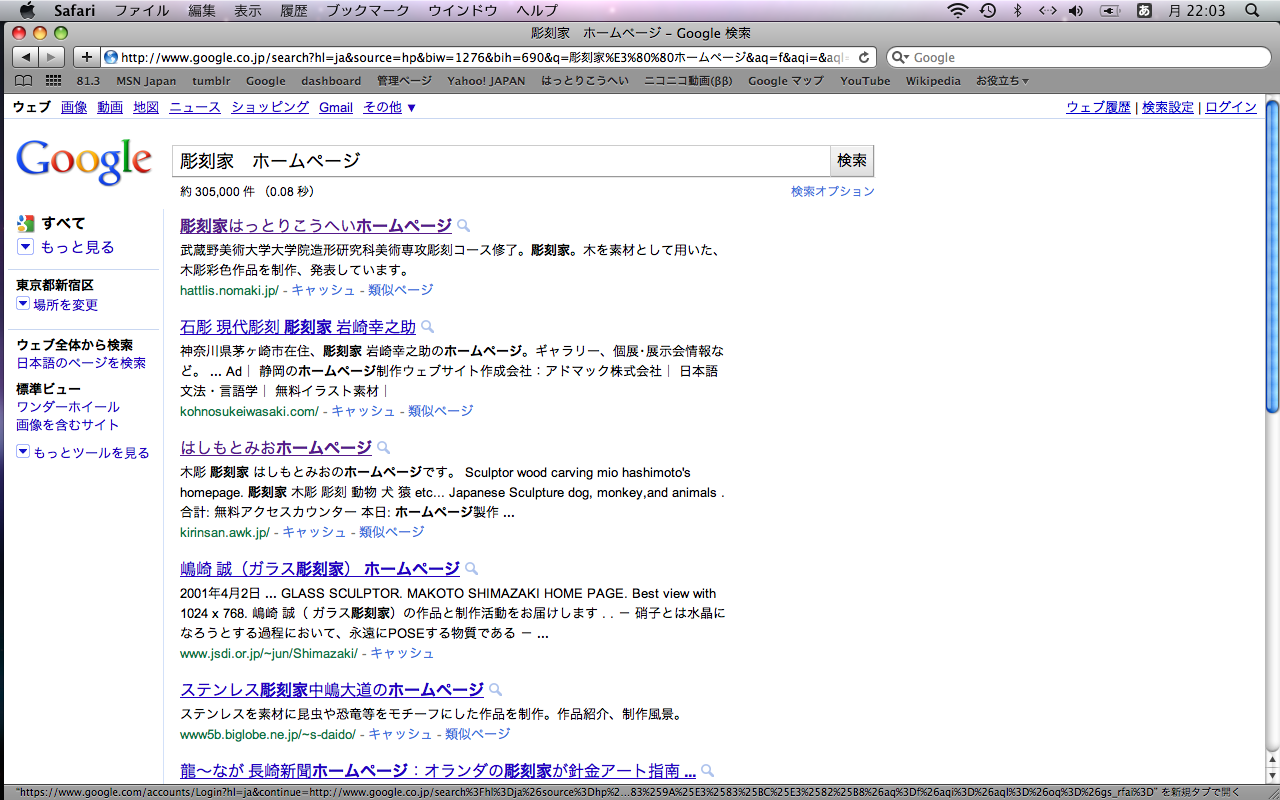This screenshot has width=1280, height=800.
Task: Open 検索オプション link
Action: pos(833,191)
